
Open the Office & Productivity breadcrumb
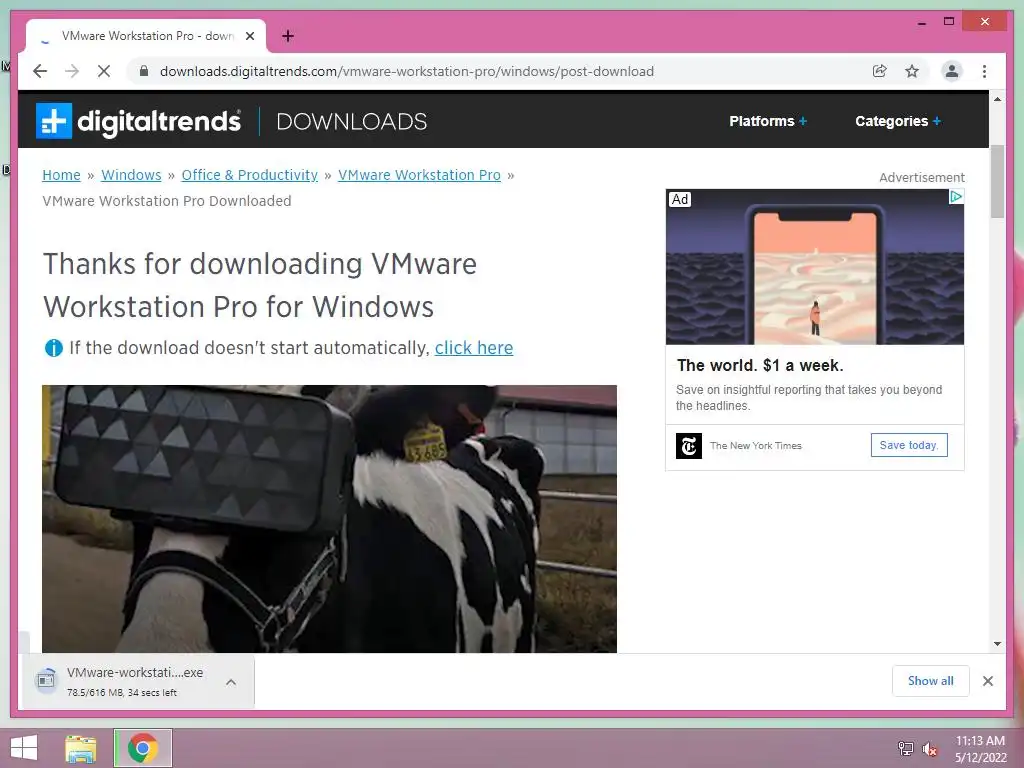click(249, 175)
